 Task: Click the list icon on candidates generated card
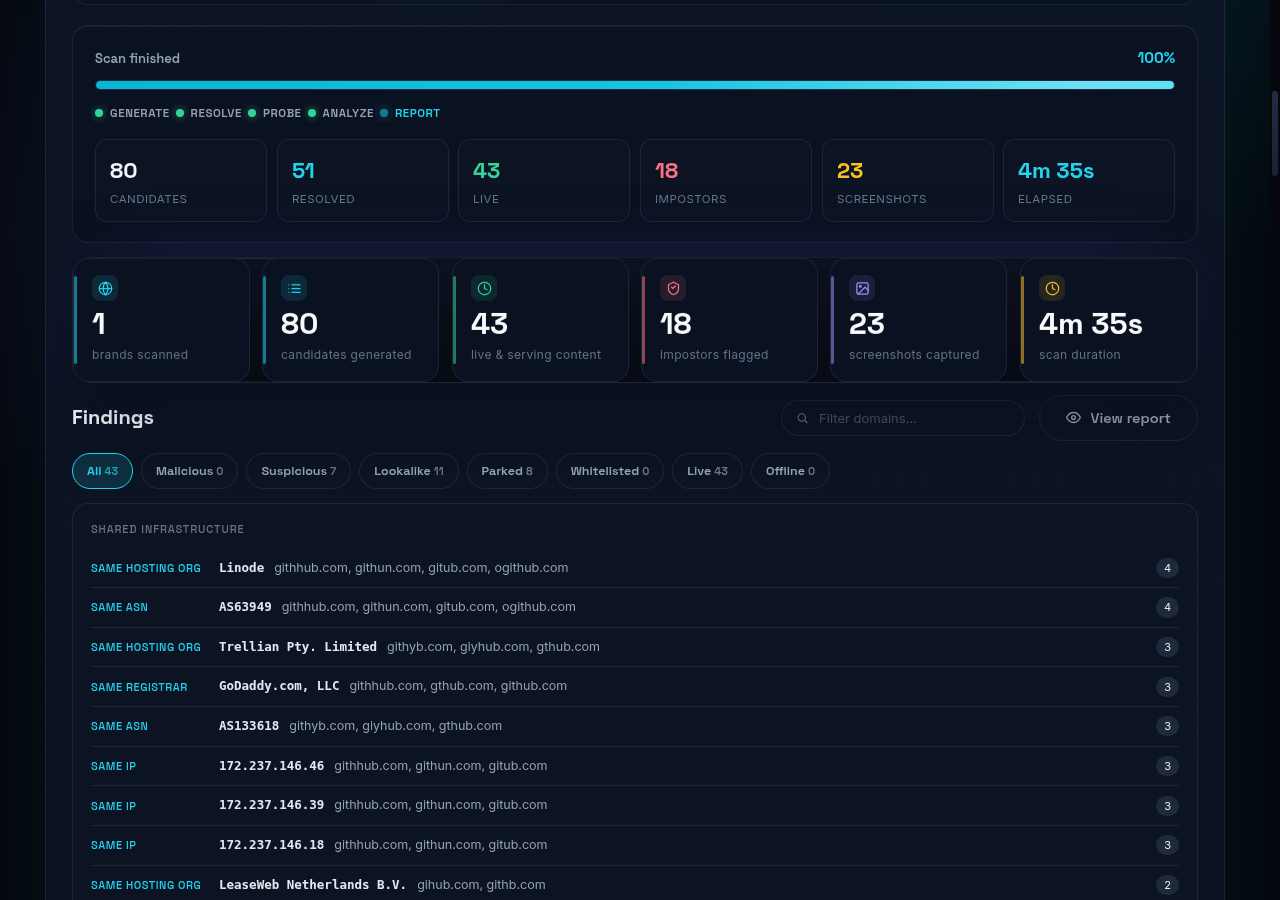point(294,288)
